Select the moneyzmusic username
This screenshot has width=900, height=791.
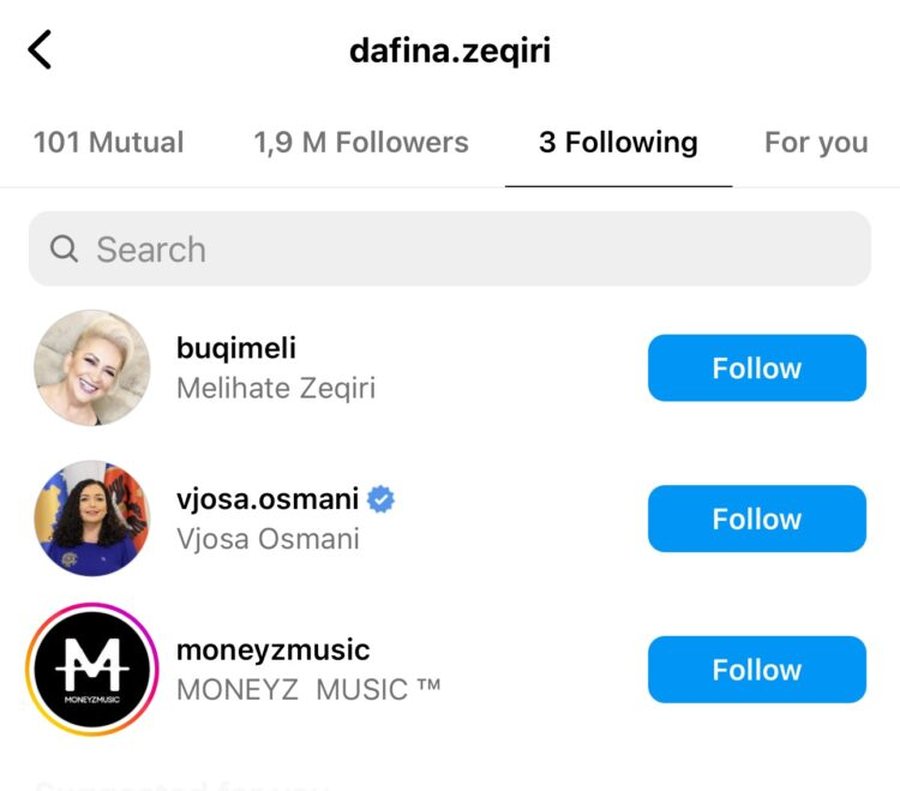(273, 649)
